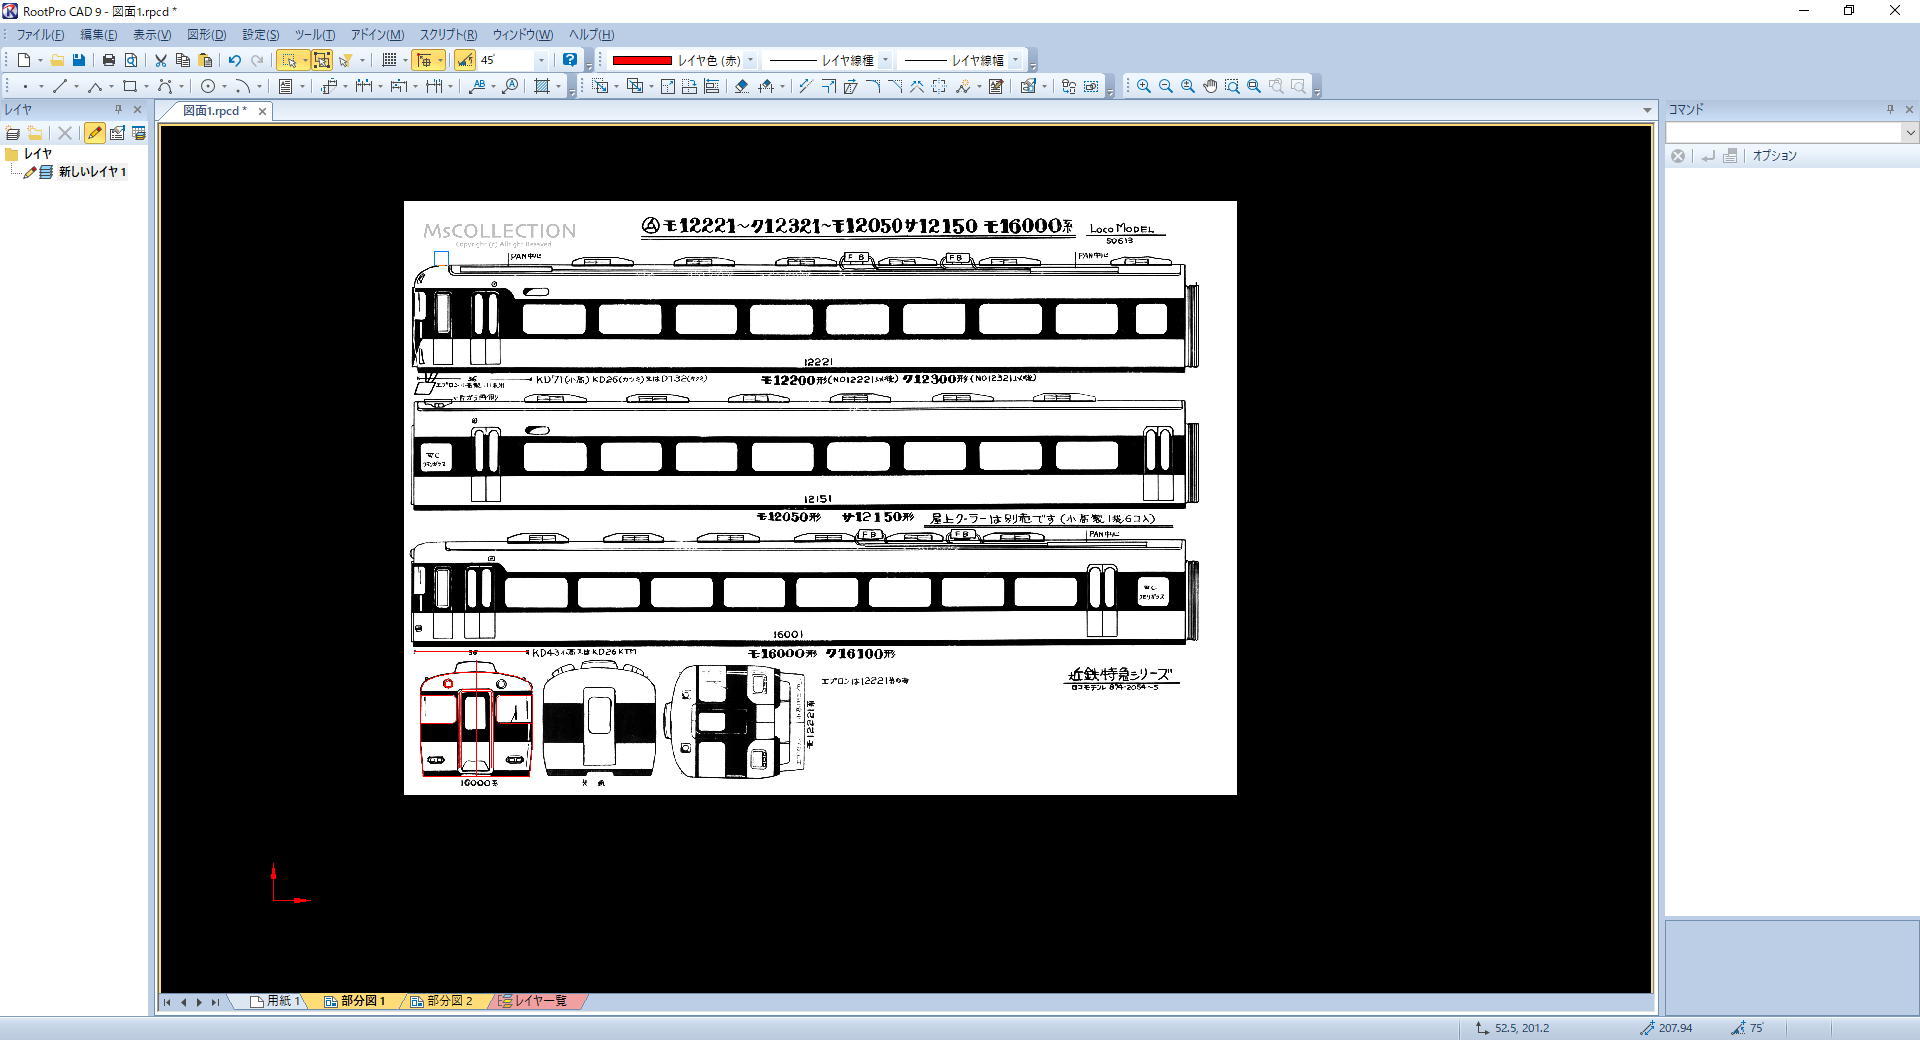Image resolution: width=1920 pixels, height=1040 pixels.
Task: Click the オプション button in Command panel
Action: [x=1774, y=156]
